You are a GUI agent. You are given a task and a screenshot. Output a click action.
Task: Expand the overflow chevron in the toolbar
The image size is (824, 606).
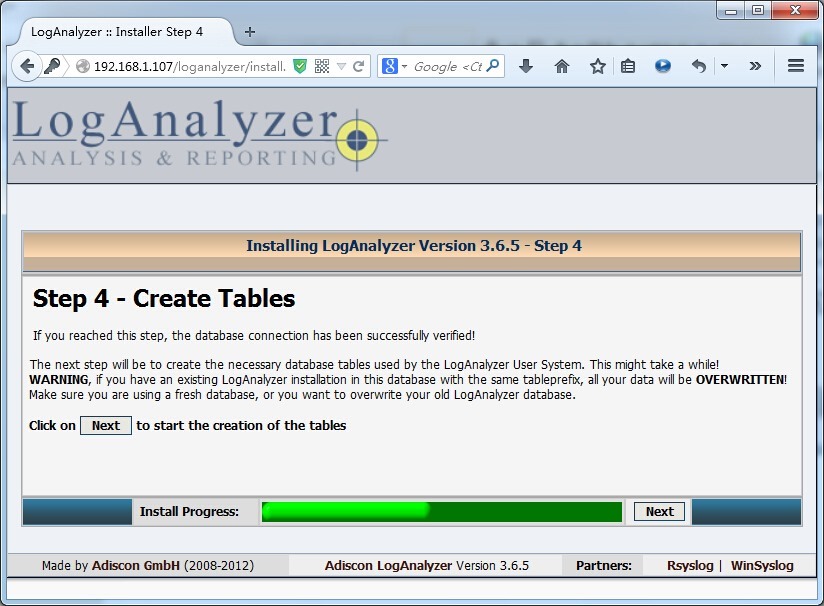(x=755, y=66)
